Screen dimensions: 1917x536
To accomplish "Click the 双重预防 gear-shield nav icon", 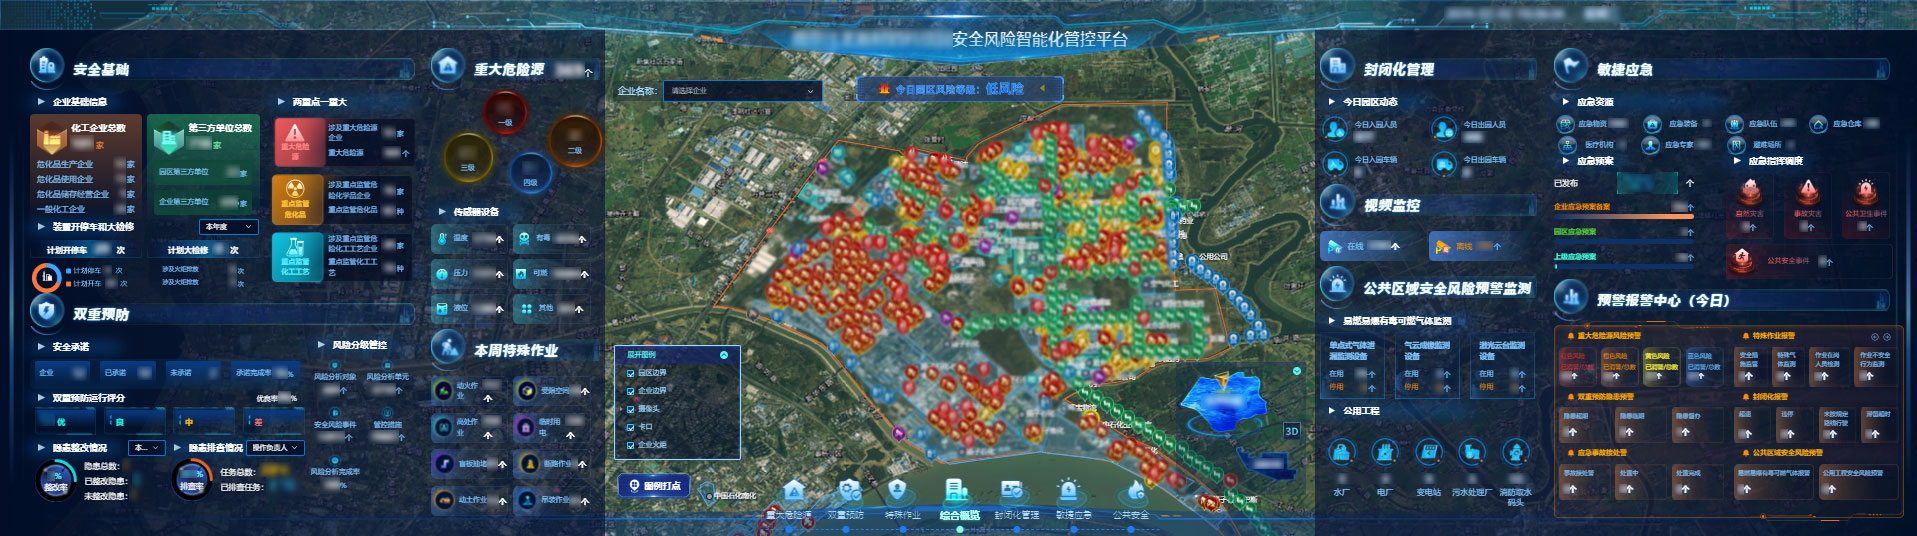I will [848, 491].
